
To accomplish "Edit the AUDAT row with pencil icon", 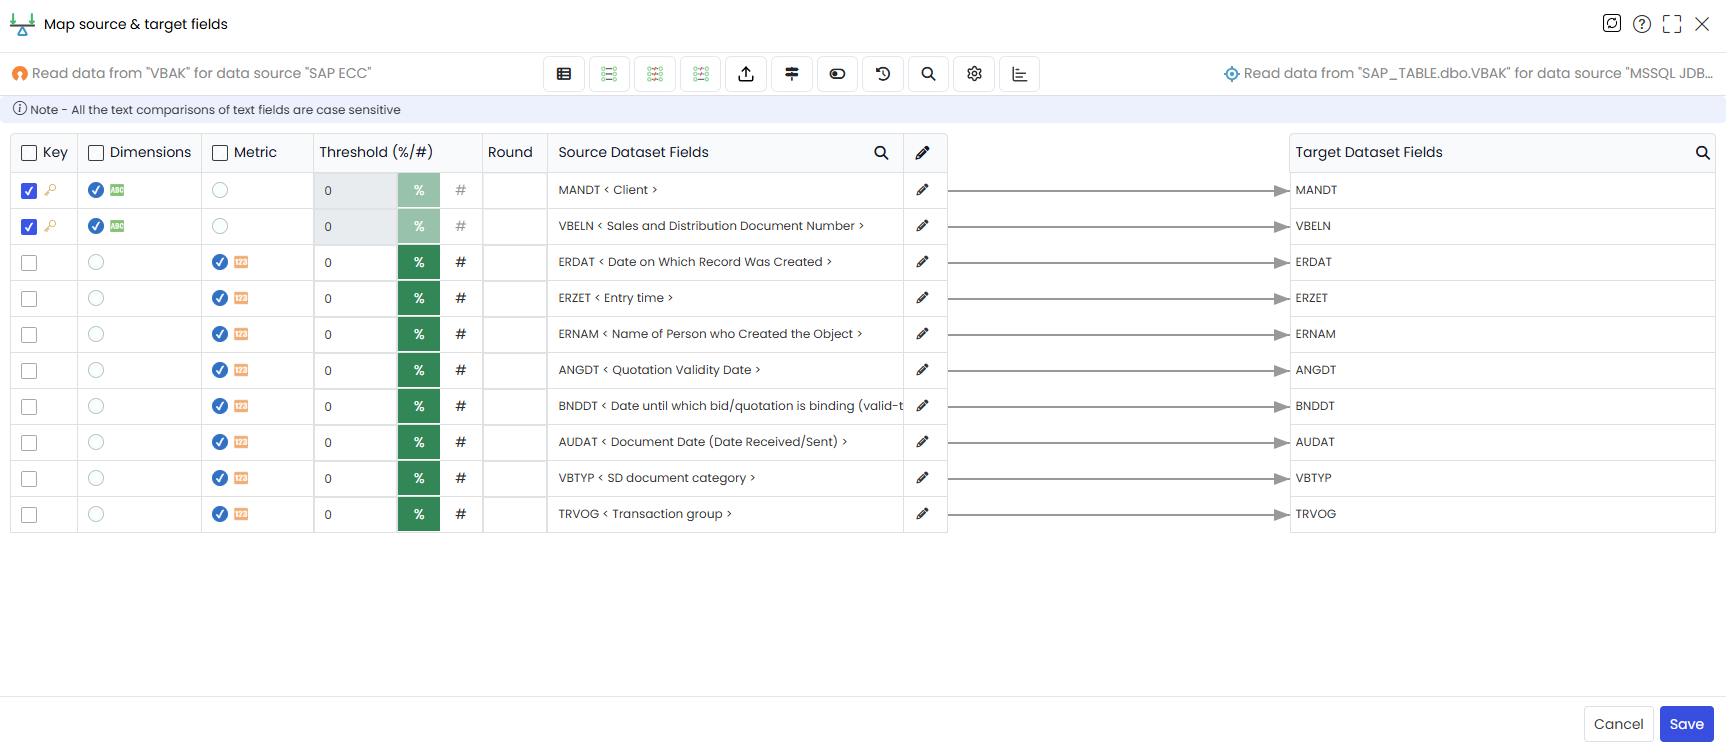I will tap(922, 442).
